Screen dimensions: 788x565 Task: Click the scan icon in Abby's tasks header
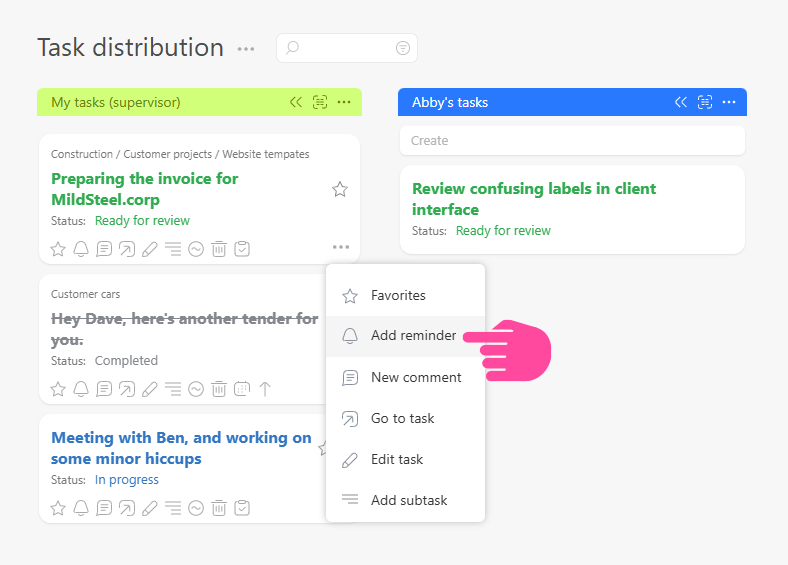tap(705, 102)
